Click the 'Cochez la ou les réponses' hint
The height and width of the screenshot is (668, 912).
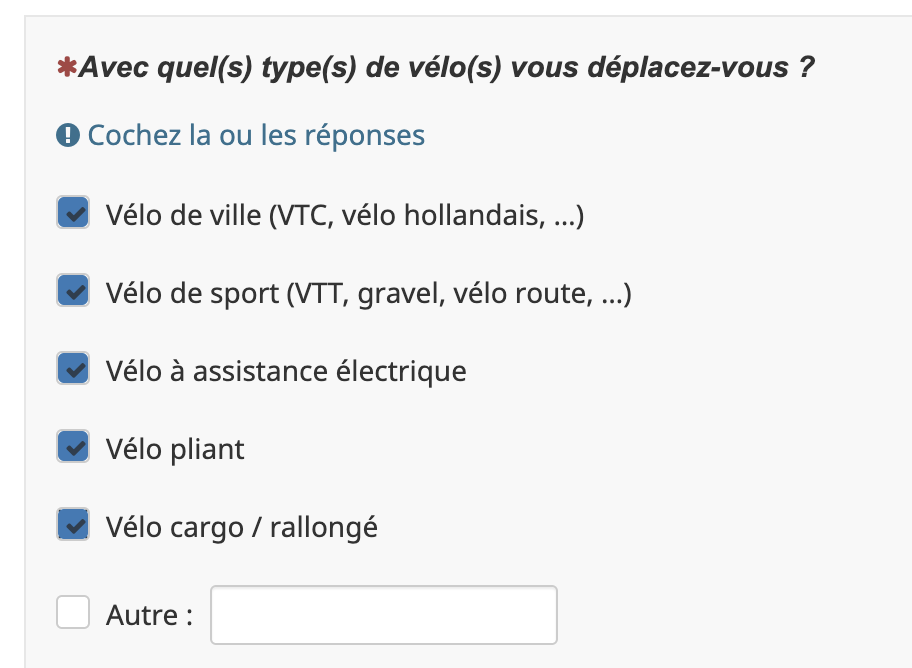tap(256, 135)
